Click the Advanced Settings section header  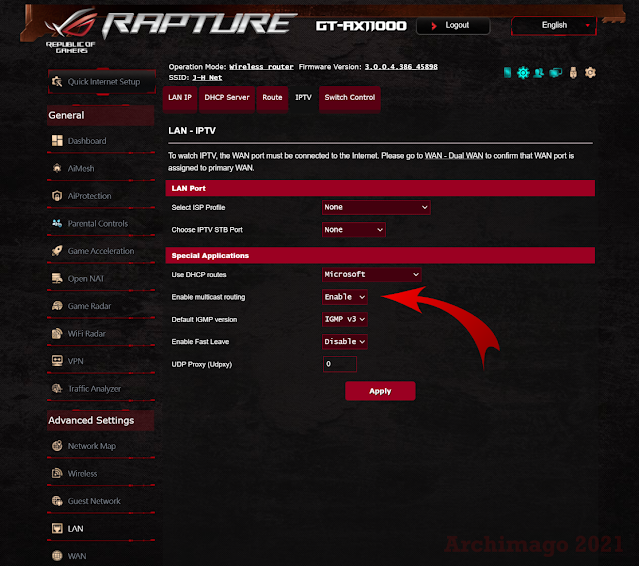pos(101,420)
